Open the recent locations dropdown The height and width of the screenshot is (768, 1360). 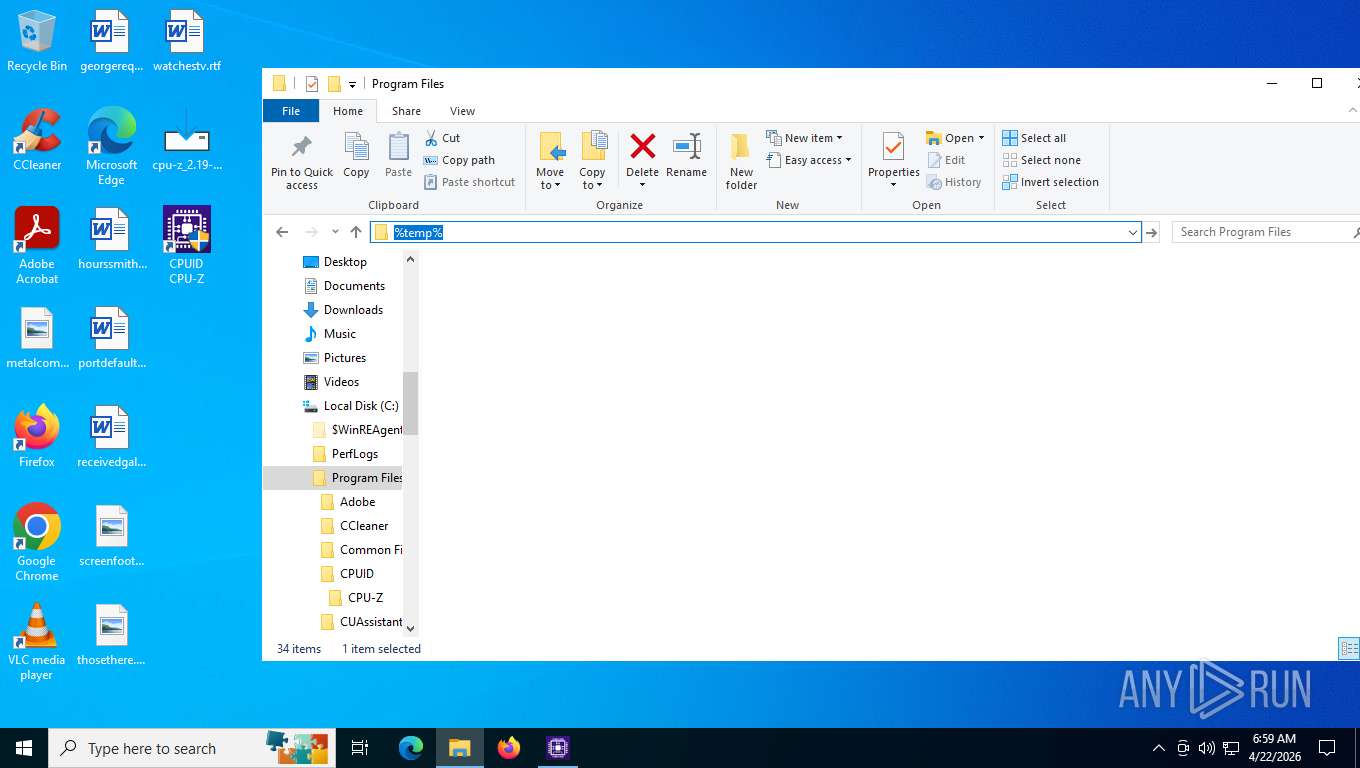[x=335, y=232]
